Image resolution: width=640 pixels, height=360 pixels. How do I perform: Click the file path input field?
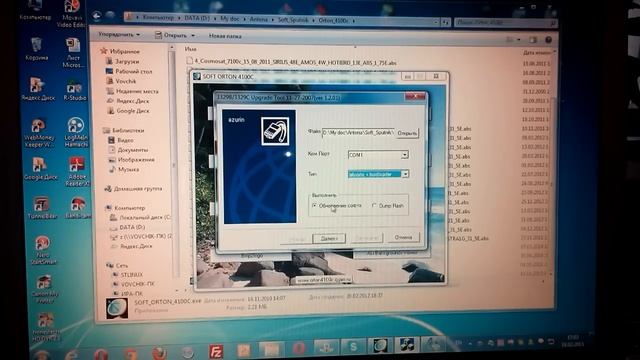click(358, 133)
